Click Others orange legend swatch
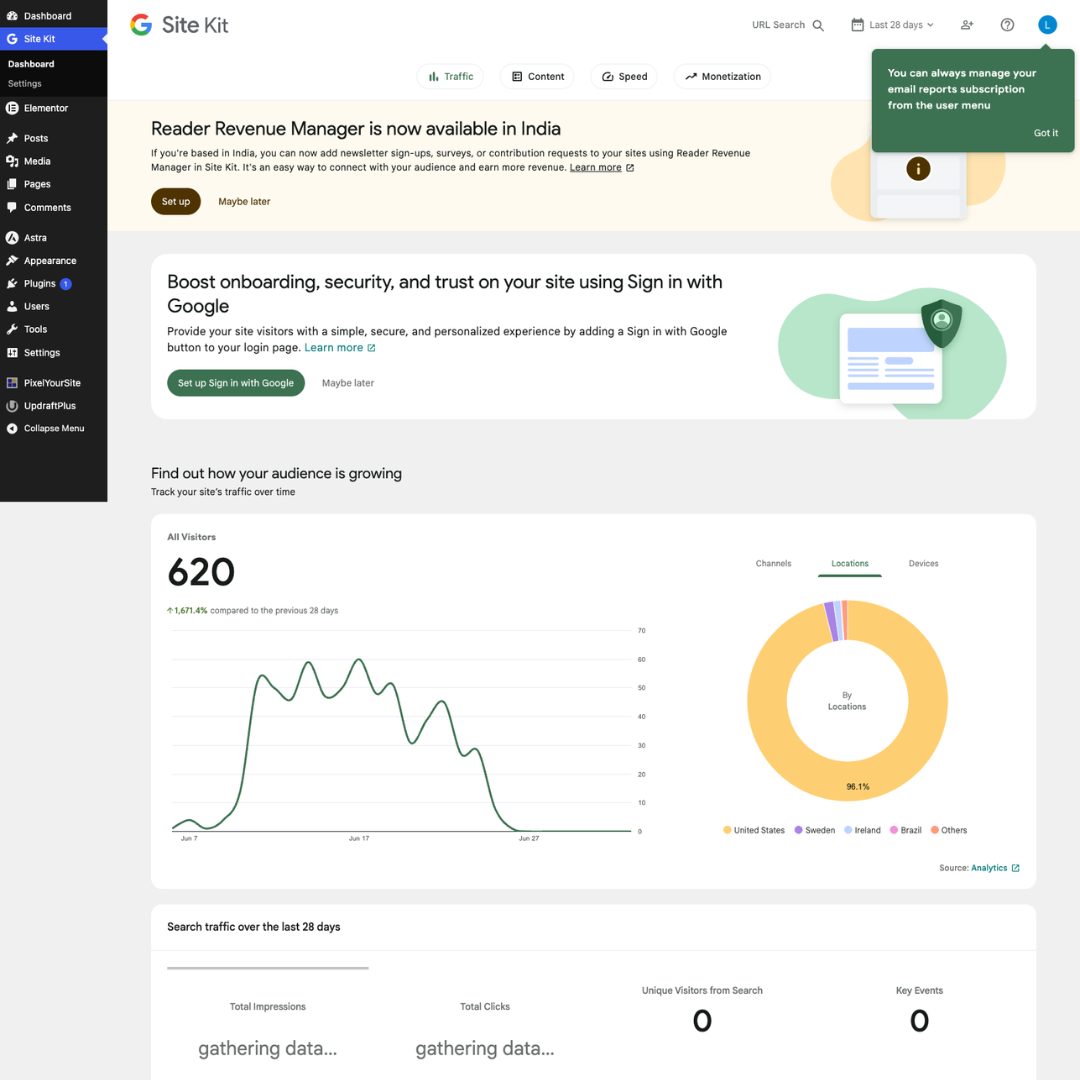The height and width of the screenshot is (1080, 1080). click(x=935, y=830)
